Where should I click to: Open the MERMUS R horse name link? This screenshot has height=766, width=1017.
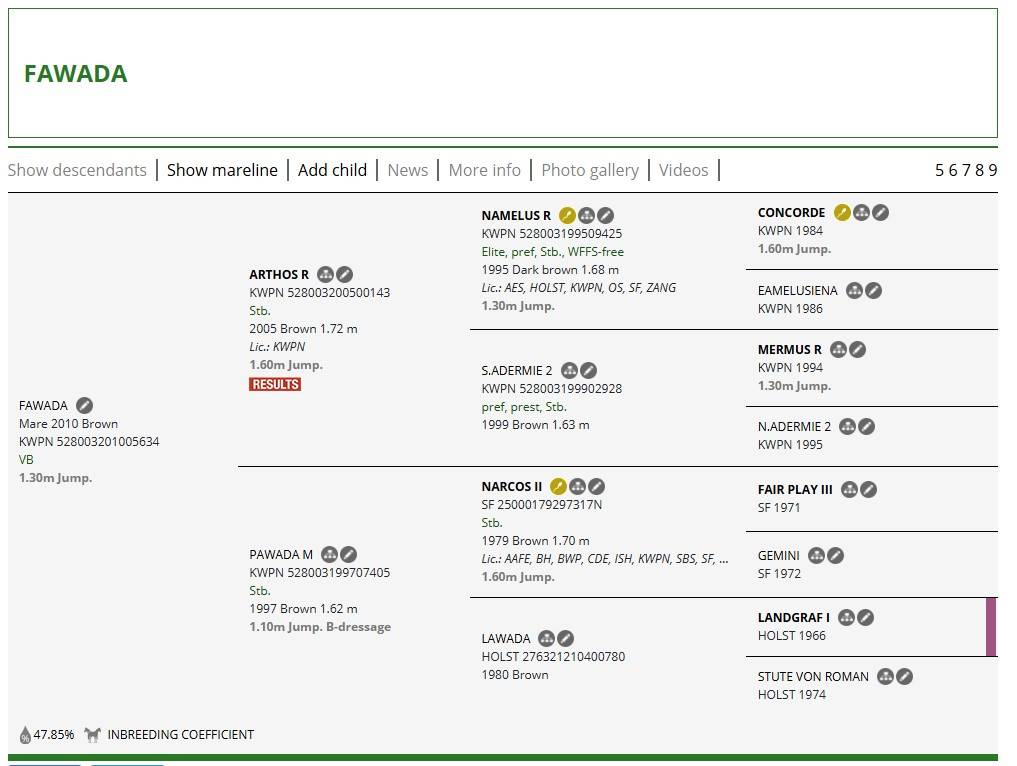(x=789, y=350)
